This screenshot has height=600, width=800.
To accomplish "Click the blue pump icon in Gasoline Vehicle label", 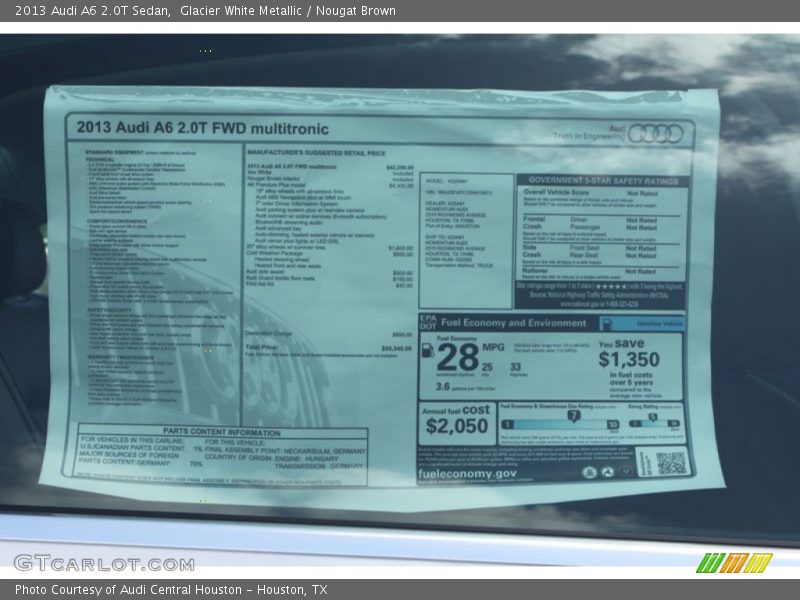I will pos(607,324).
